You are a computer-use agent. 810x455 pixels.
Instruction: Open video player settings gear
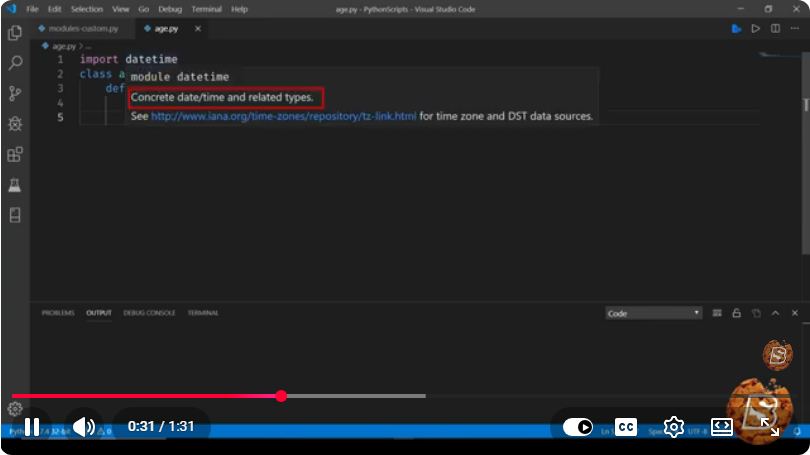(674, 427)
